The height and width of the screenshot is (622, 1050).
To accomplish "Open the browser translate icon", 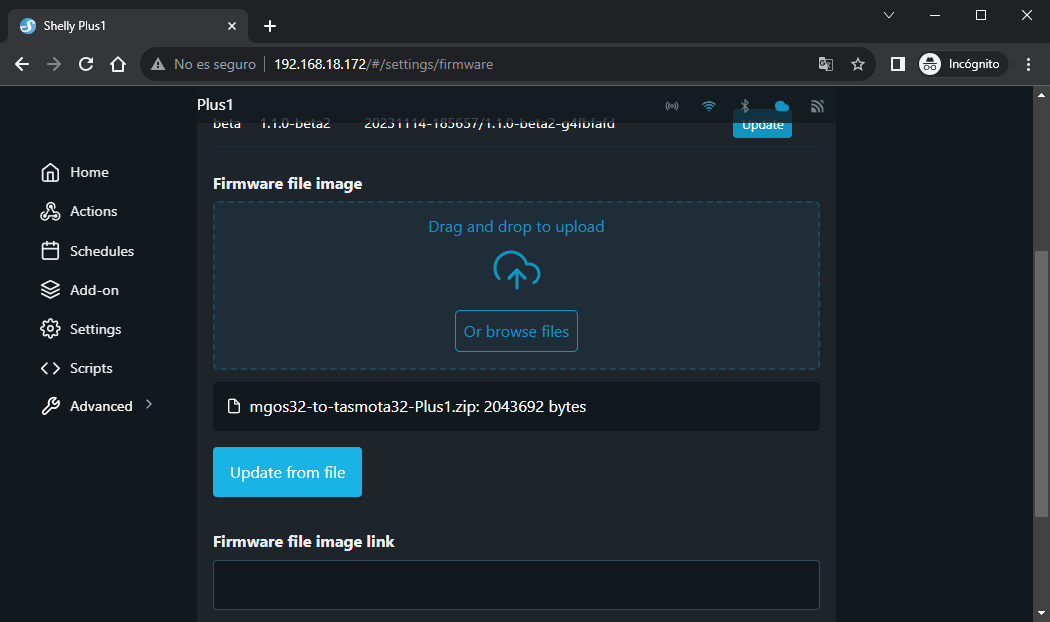I will [825, 64].
